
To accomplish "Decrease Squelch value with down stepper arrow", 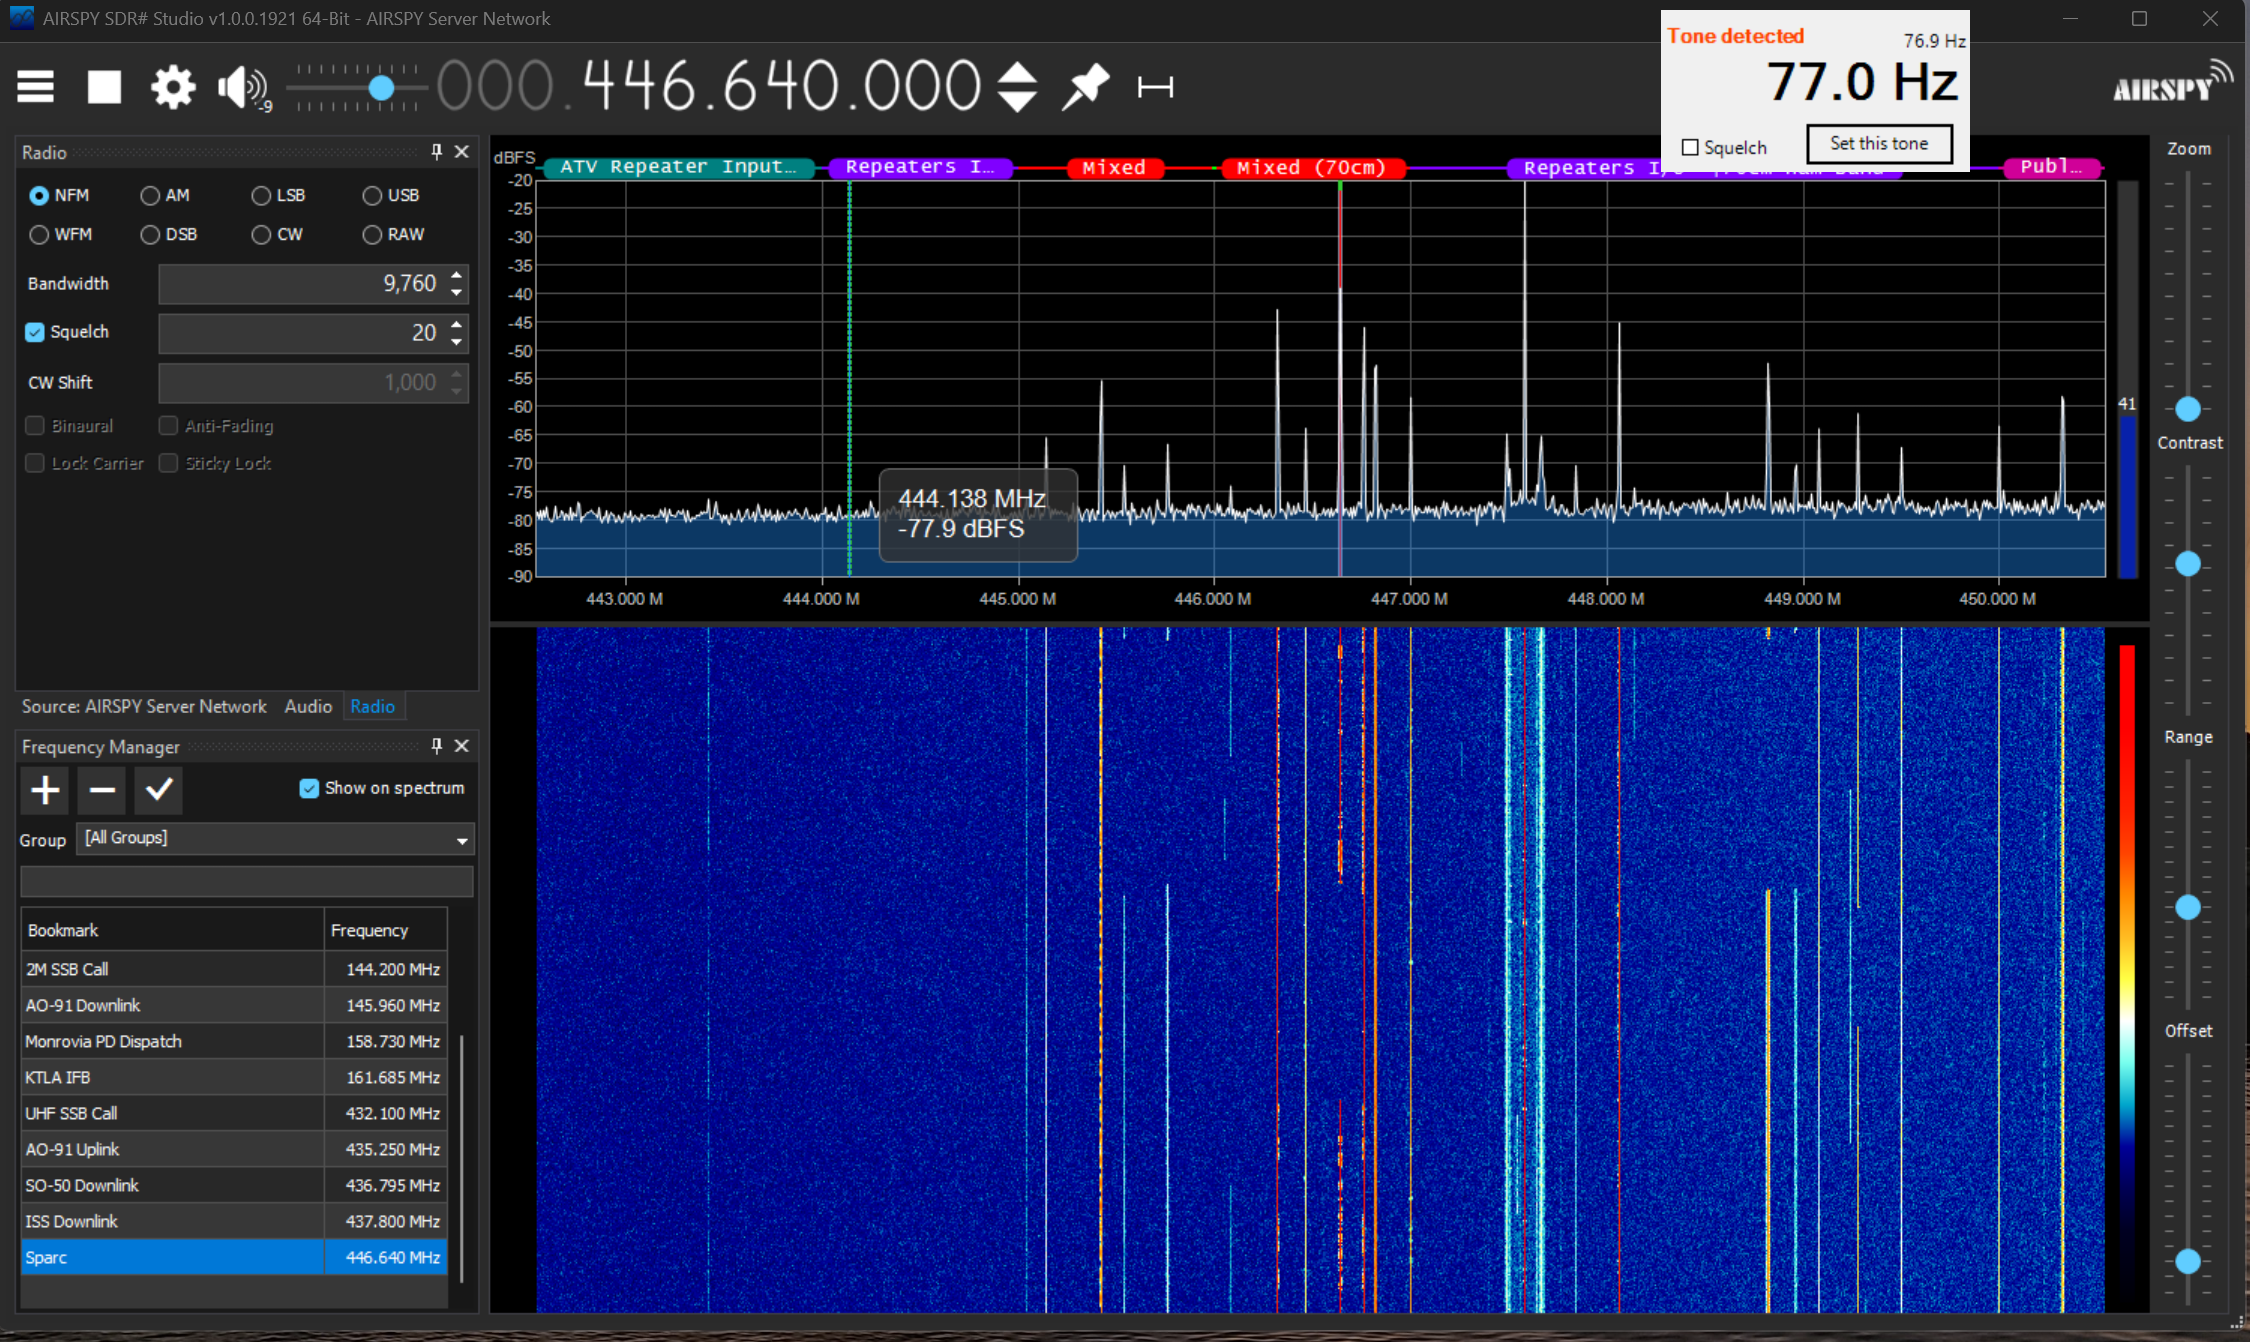I will 456,342.
